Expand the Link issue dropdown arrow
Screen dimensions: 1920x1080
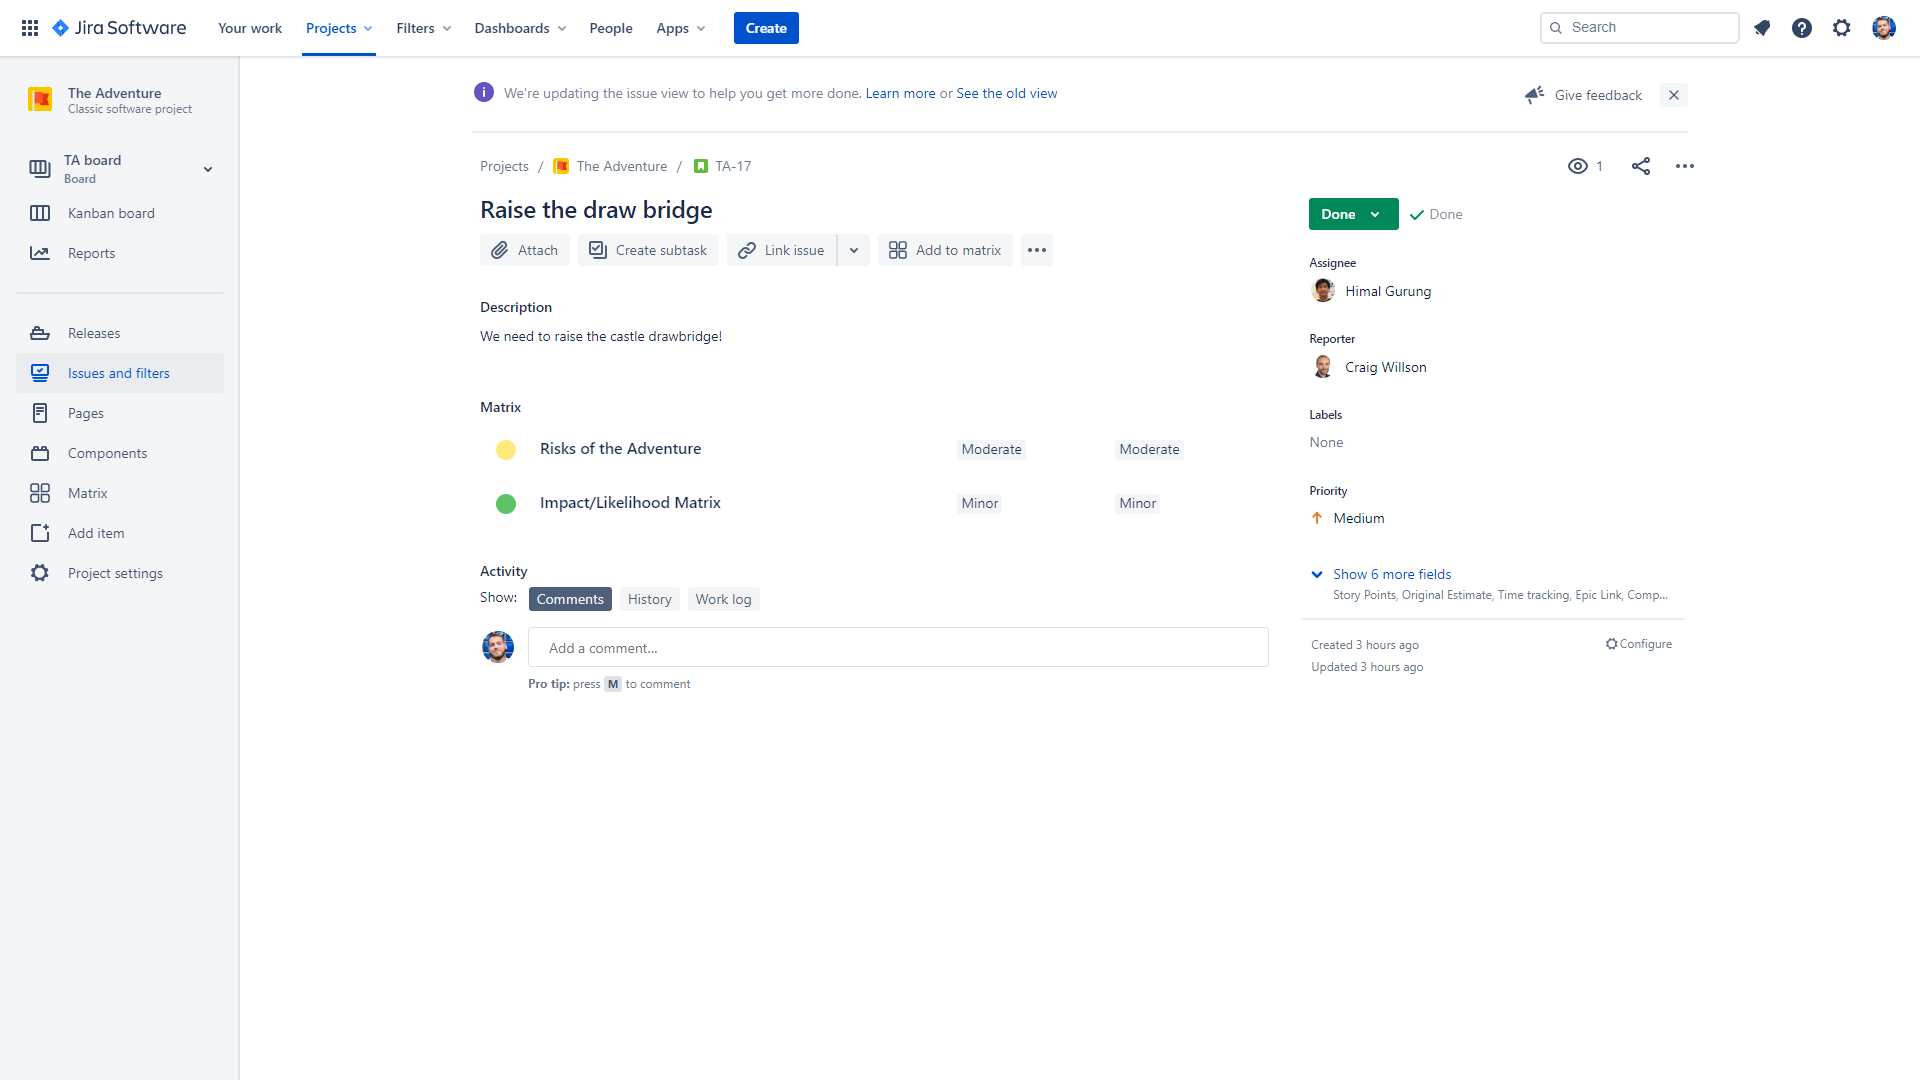[x=854, y=250]
